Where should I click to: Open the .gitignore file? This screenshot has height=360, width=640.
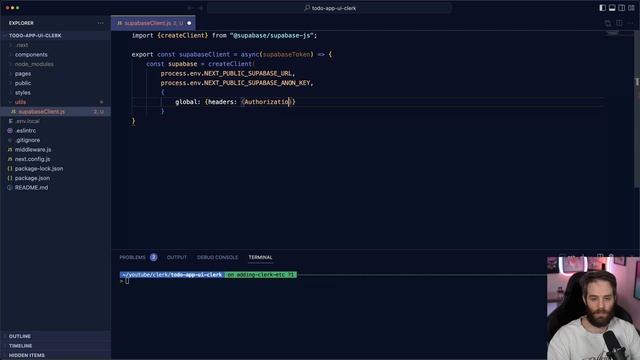tap(27, 140)
